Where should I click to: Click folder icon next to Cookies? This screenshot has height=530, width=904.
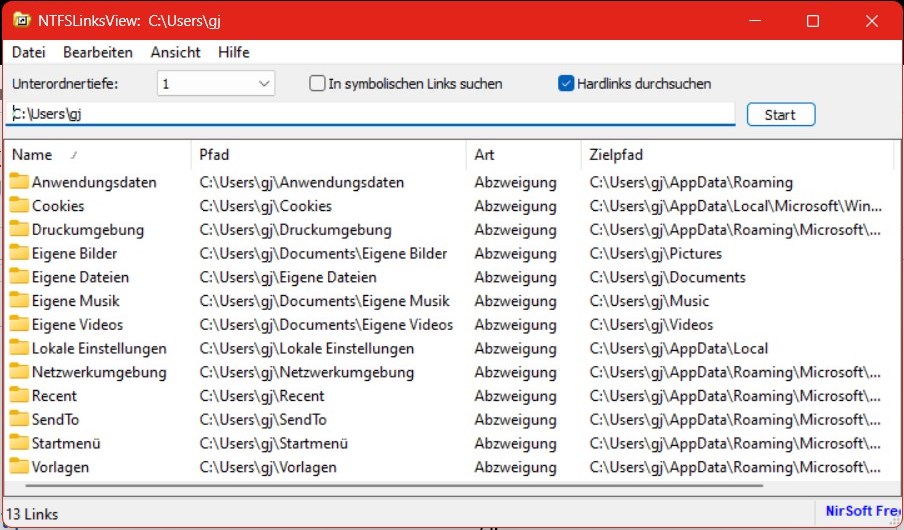pos(19,205)
